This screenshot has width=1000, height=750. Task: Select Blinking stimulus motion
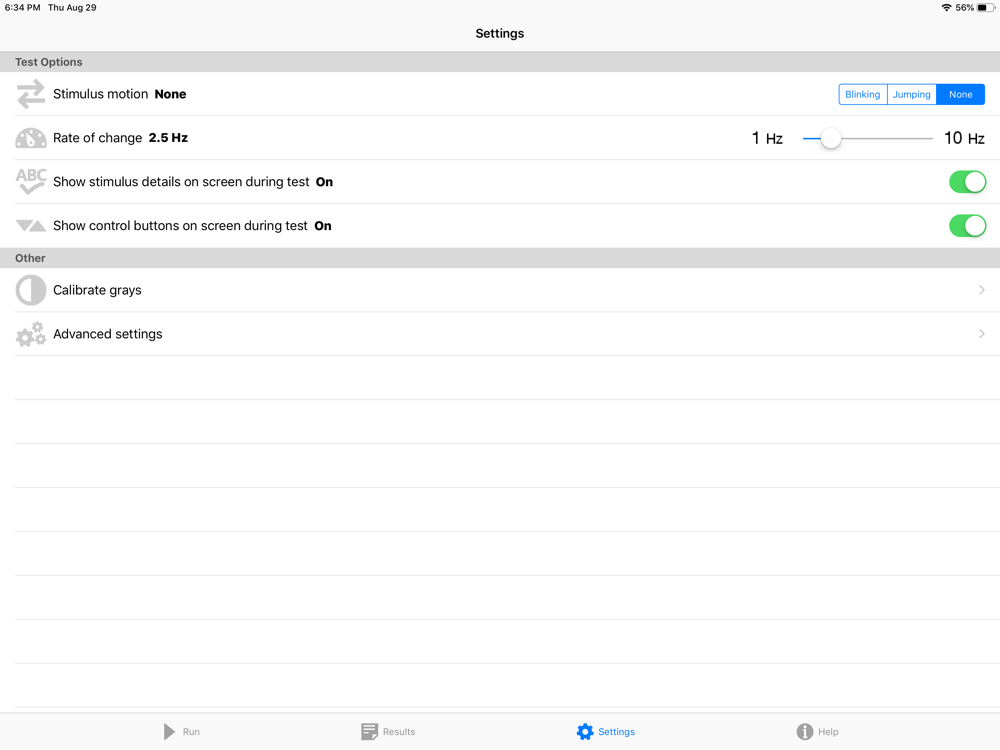[x=862, y=94]
